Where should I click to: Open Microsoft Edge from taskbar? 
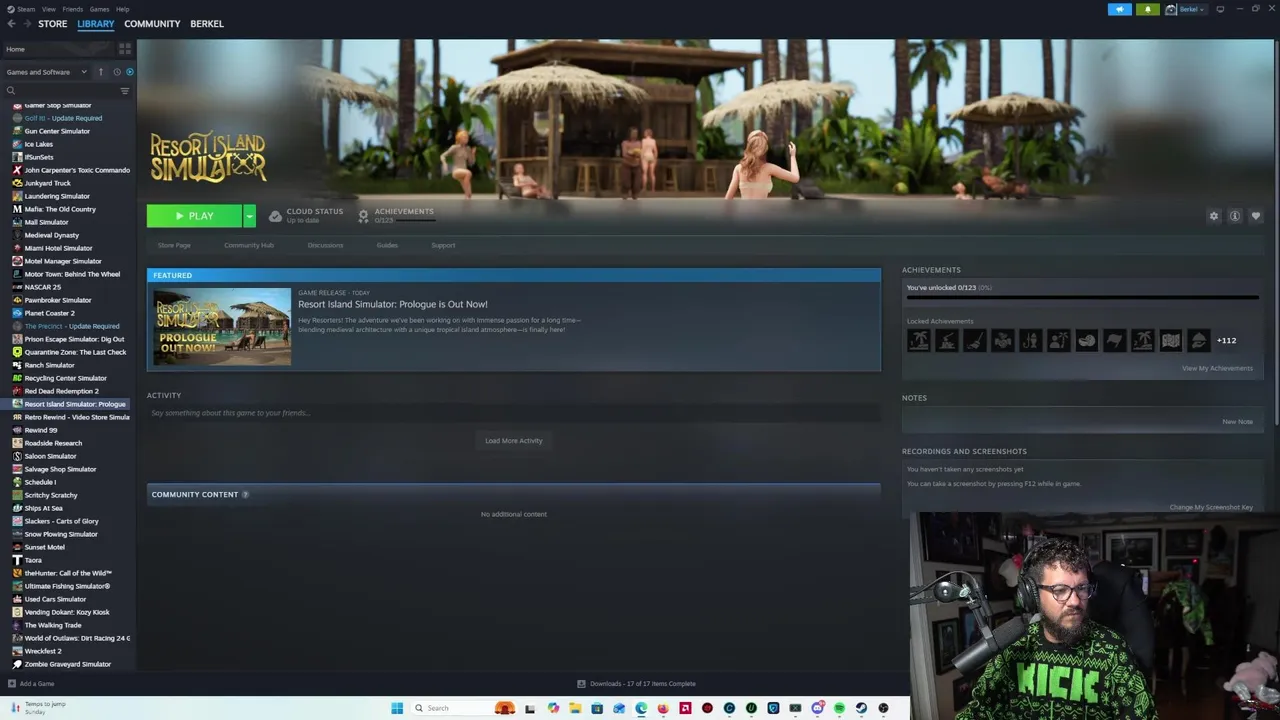pyautogui.click(x=641, y=708)
